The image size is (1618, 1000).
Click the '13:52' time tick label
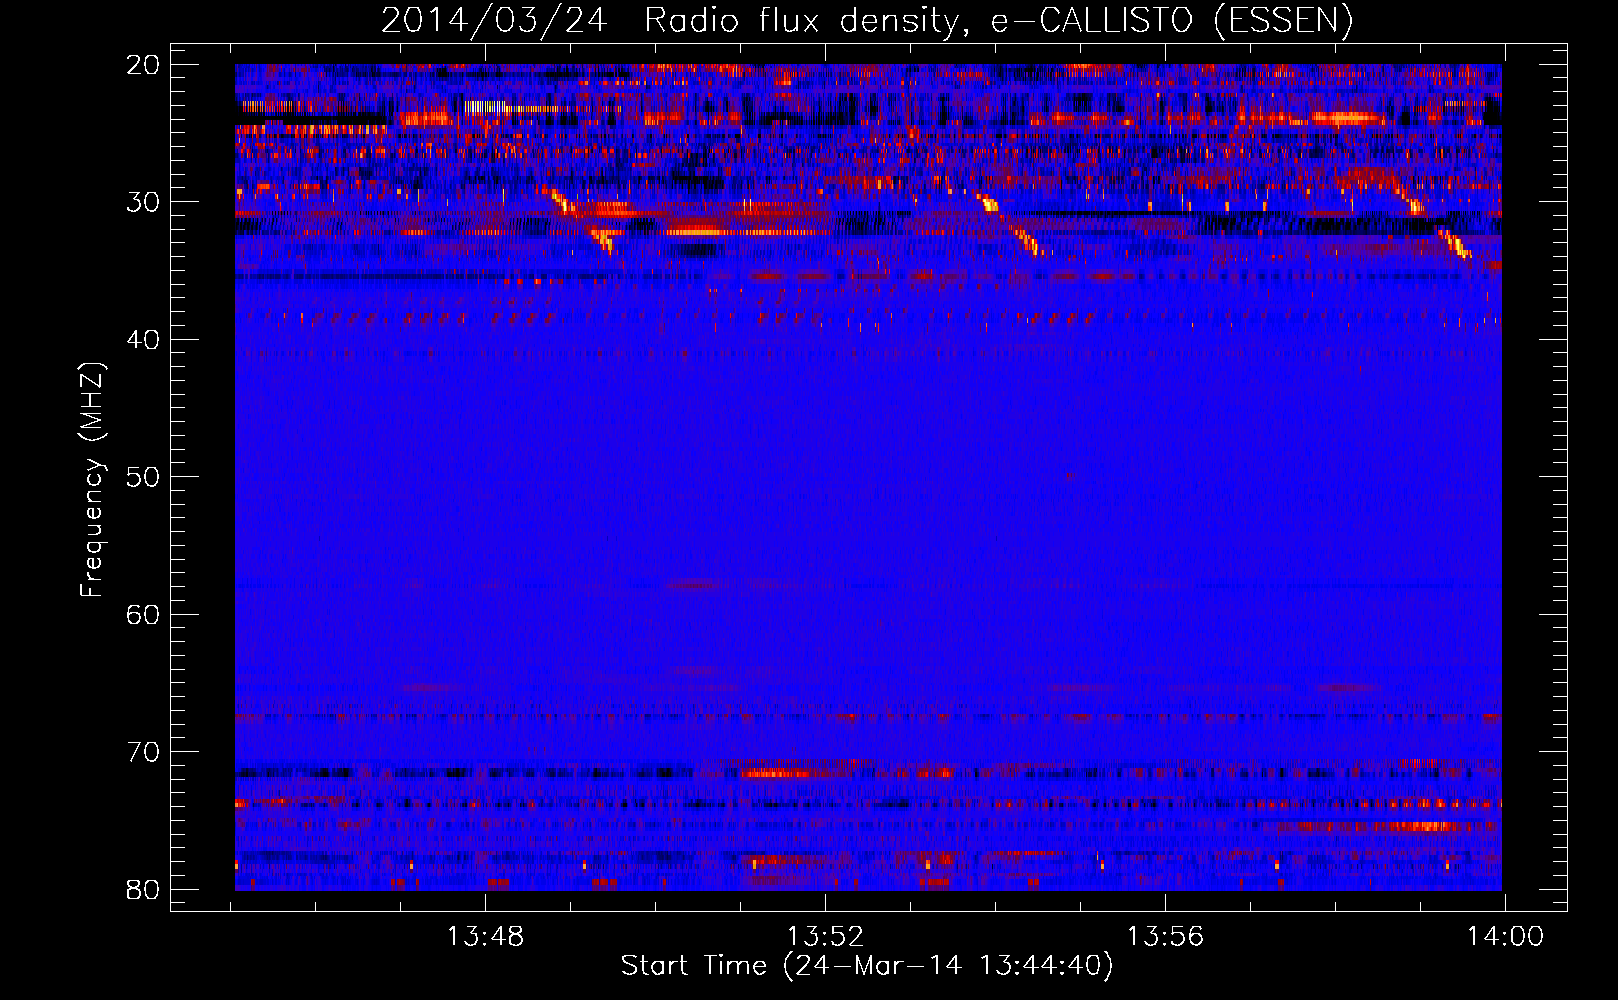(x=825, y=937)
